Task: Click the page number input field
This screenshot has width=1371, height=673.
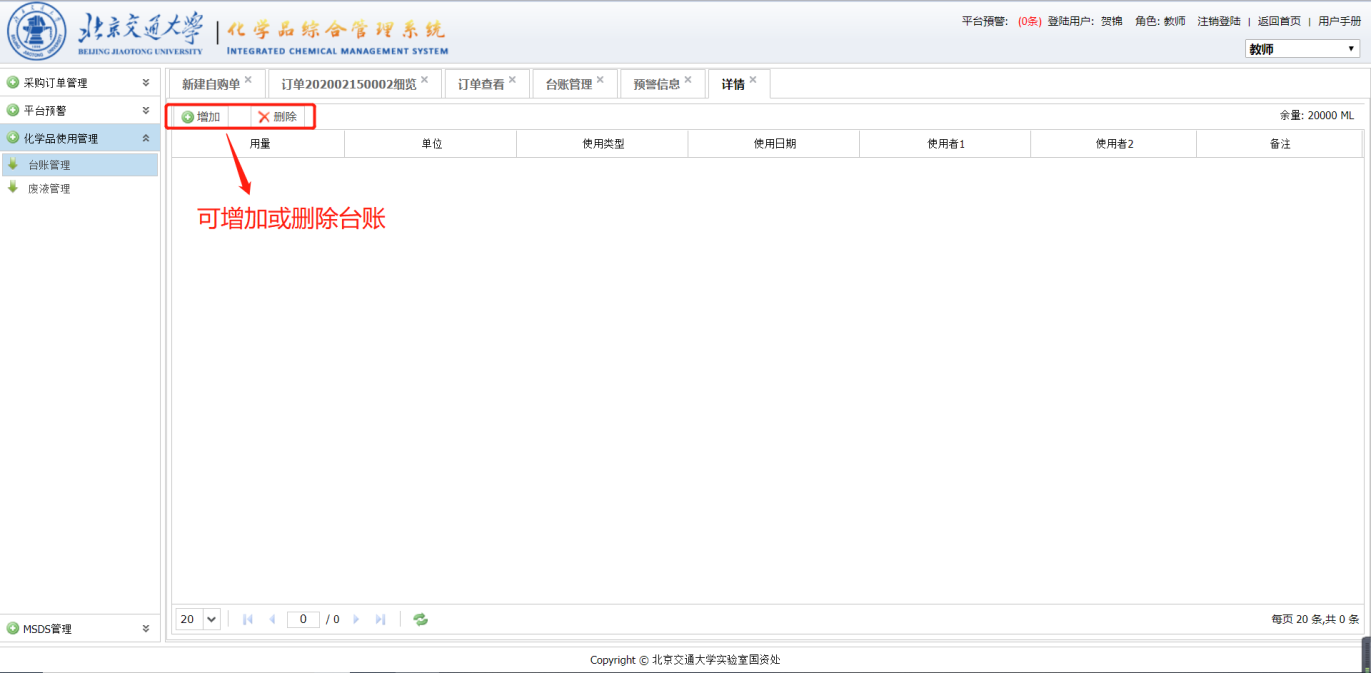Action: click(x=303, y=620)
